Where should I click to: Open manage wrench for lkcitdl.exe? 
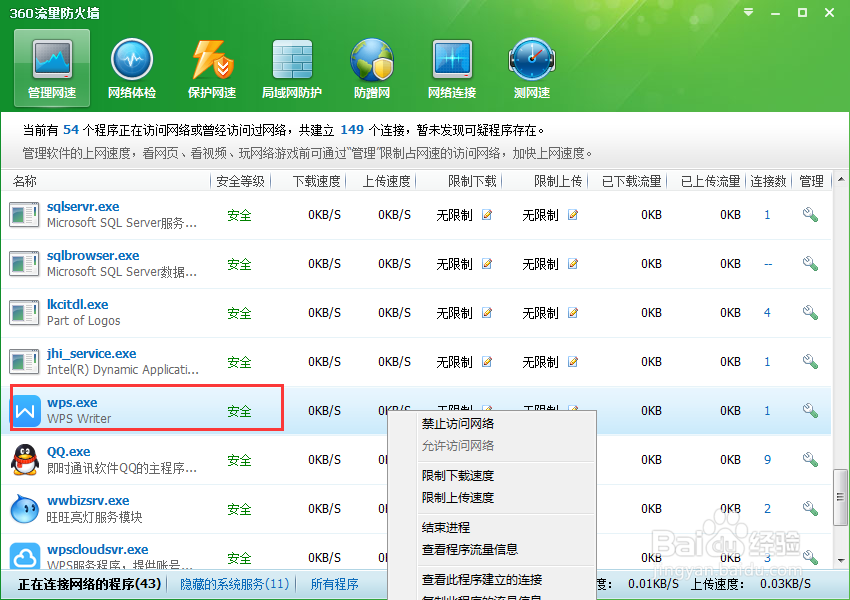tap(810, 312)
